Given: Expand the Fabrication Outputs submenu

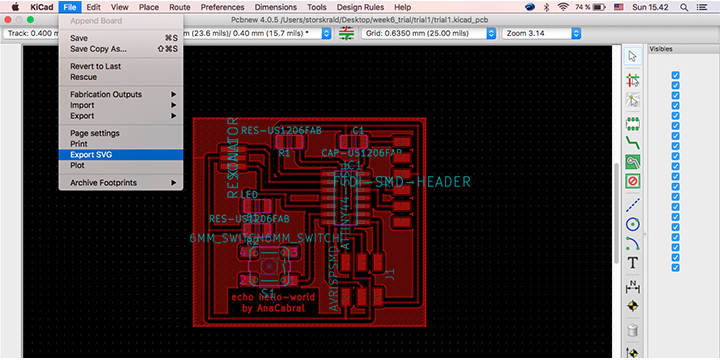Looking at the screenshot, I should tap(121, 94).
